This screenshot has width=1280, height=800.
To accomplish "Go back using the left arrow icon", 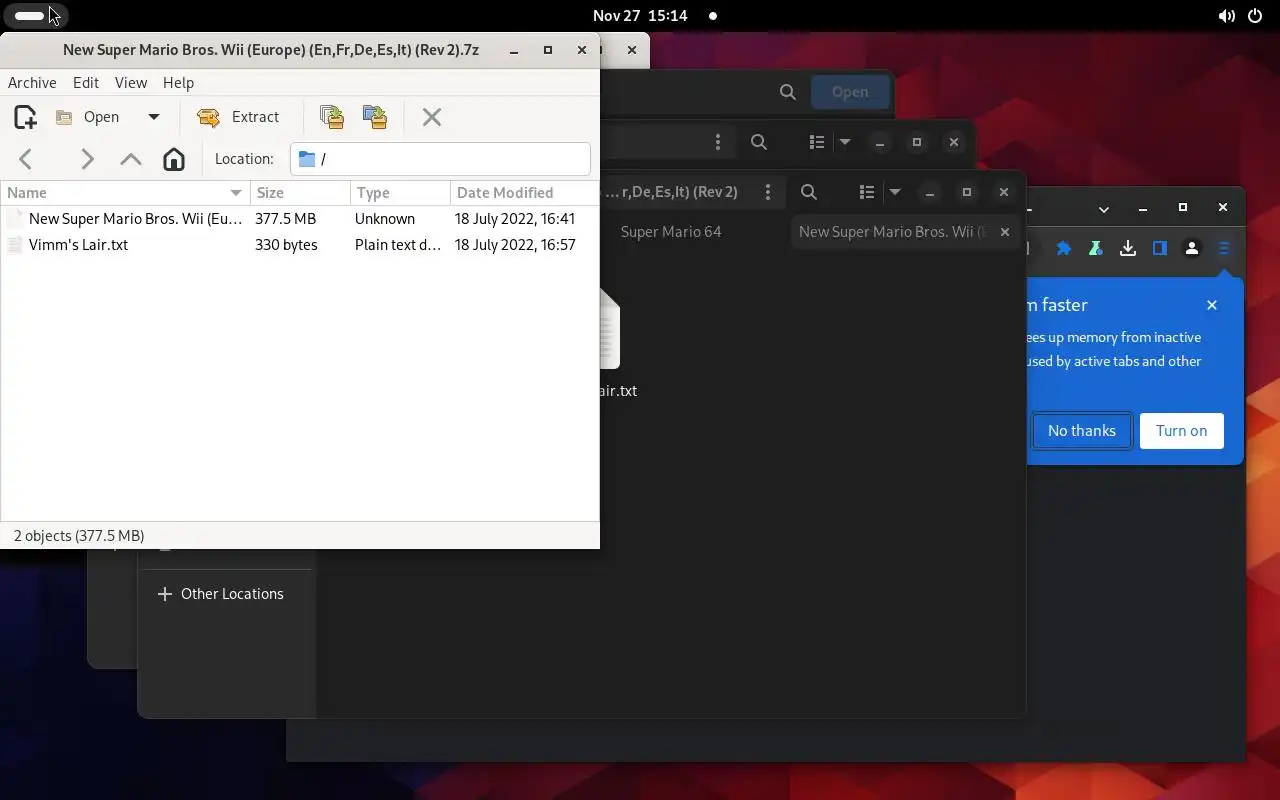I will [x=26, y=159].
